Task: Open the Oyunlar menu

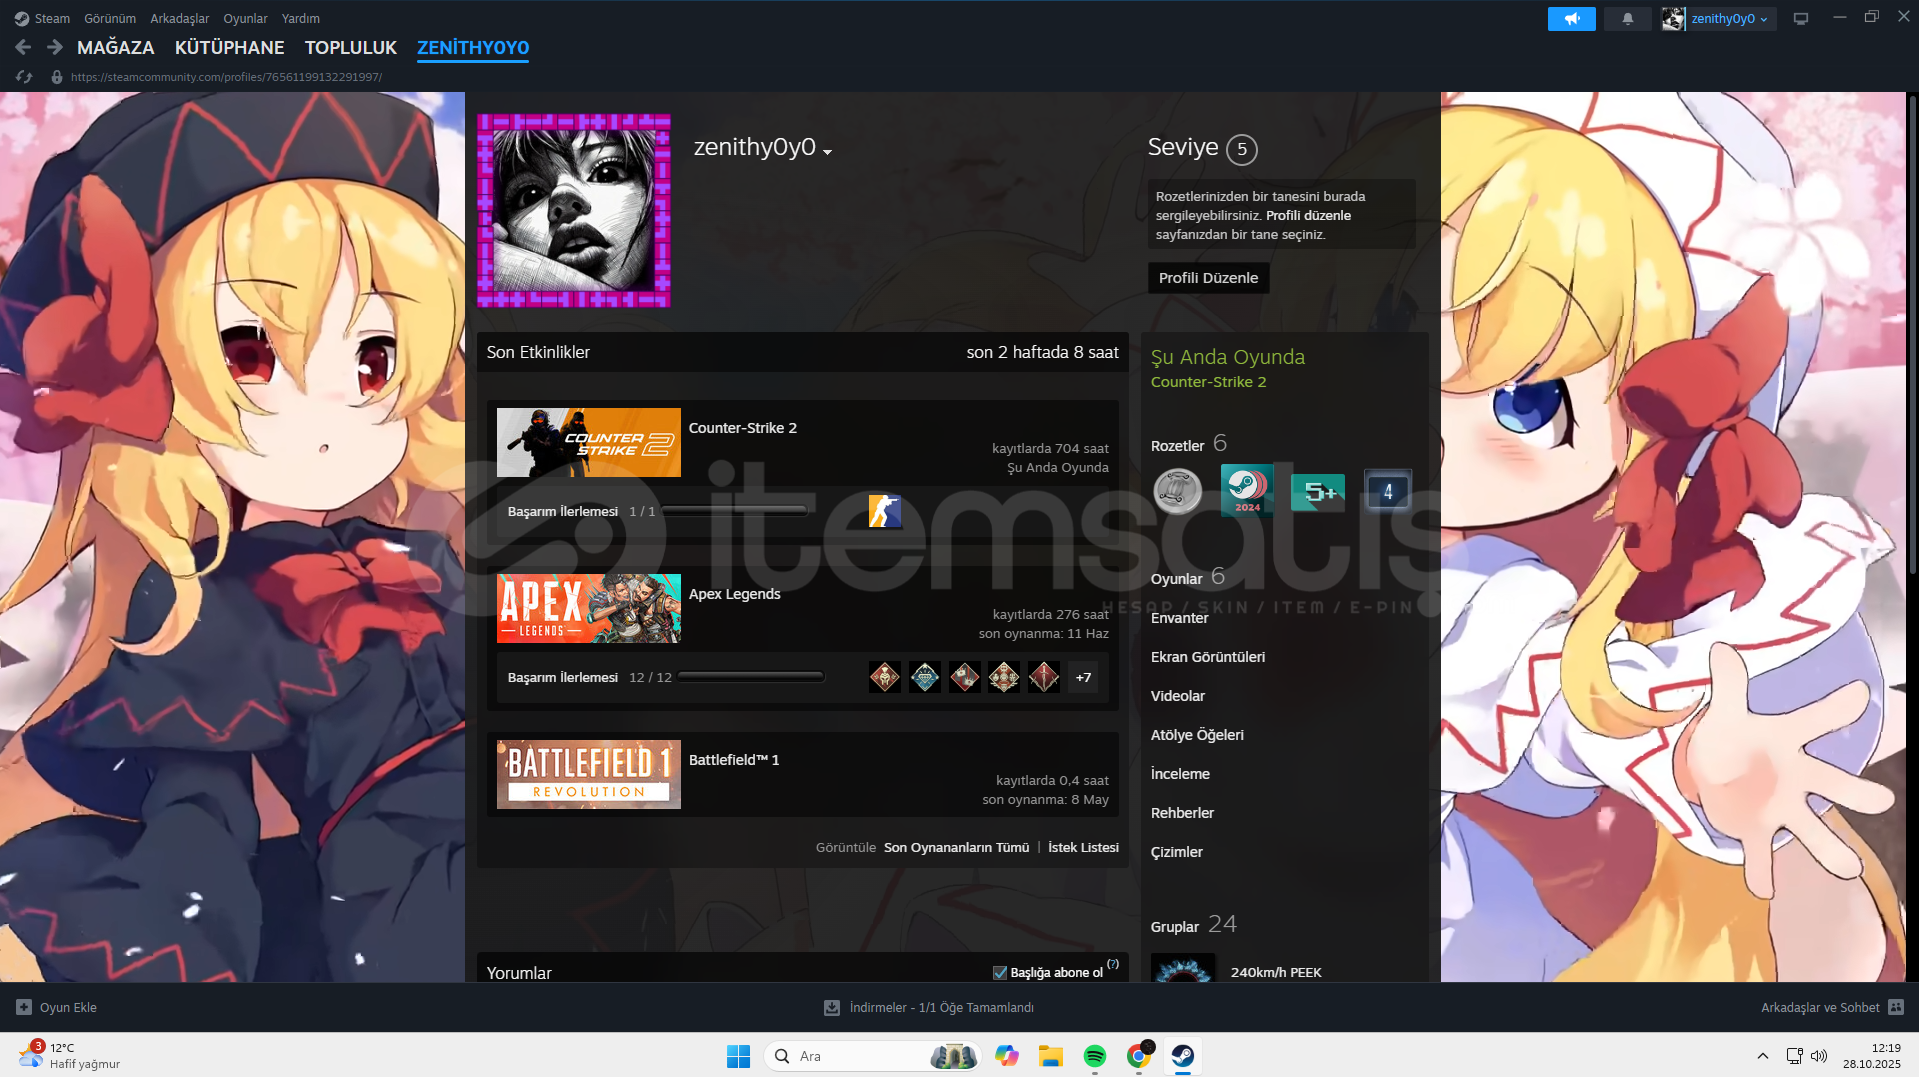Action: coord(245,19)
